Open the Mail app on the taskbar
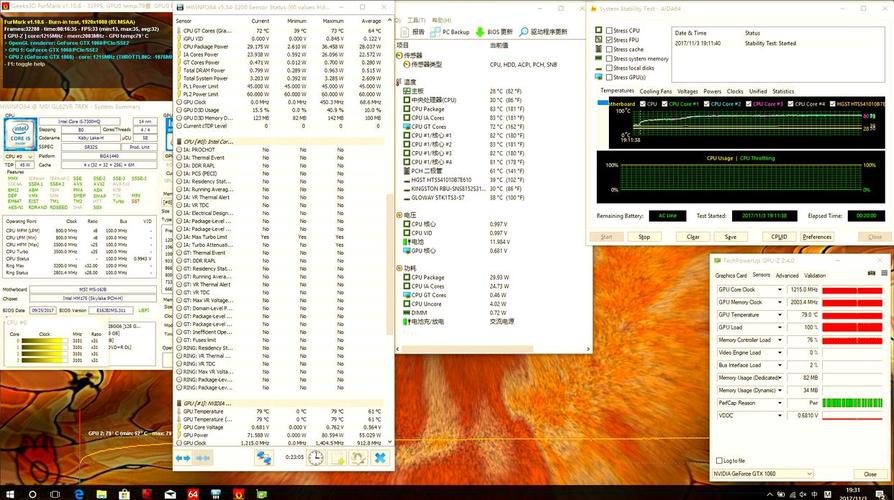Image resolution: width=894 pixels, height=500 pixels. 170,494
